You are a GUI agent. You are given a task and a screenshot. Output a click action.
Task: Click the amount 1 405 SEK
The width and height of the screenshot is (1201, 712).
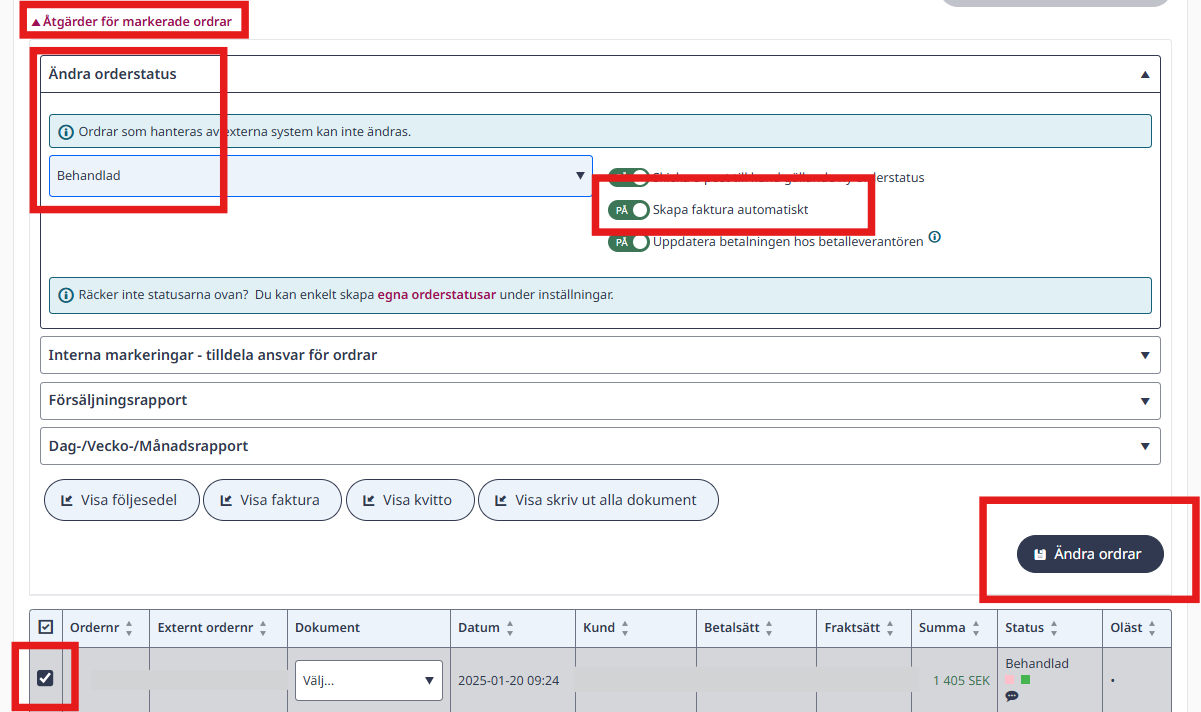961,680
